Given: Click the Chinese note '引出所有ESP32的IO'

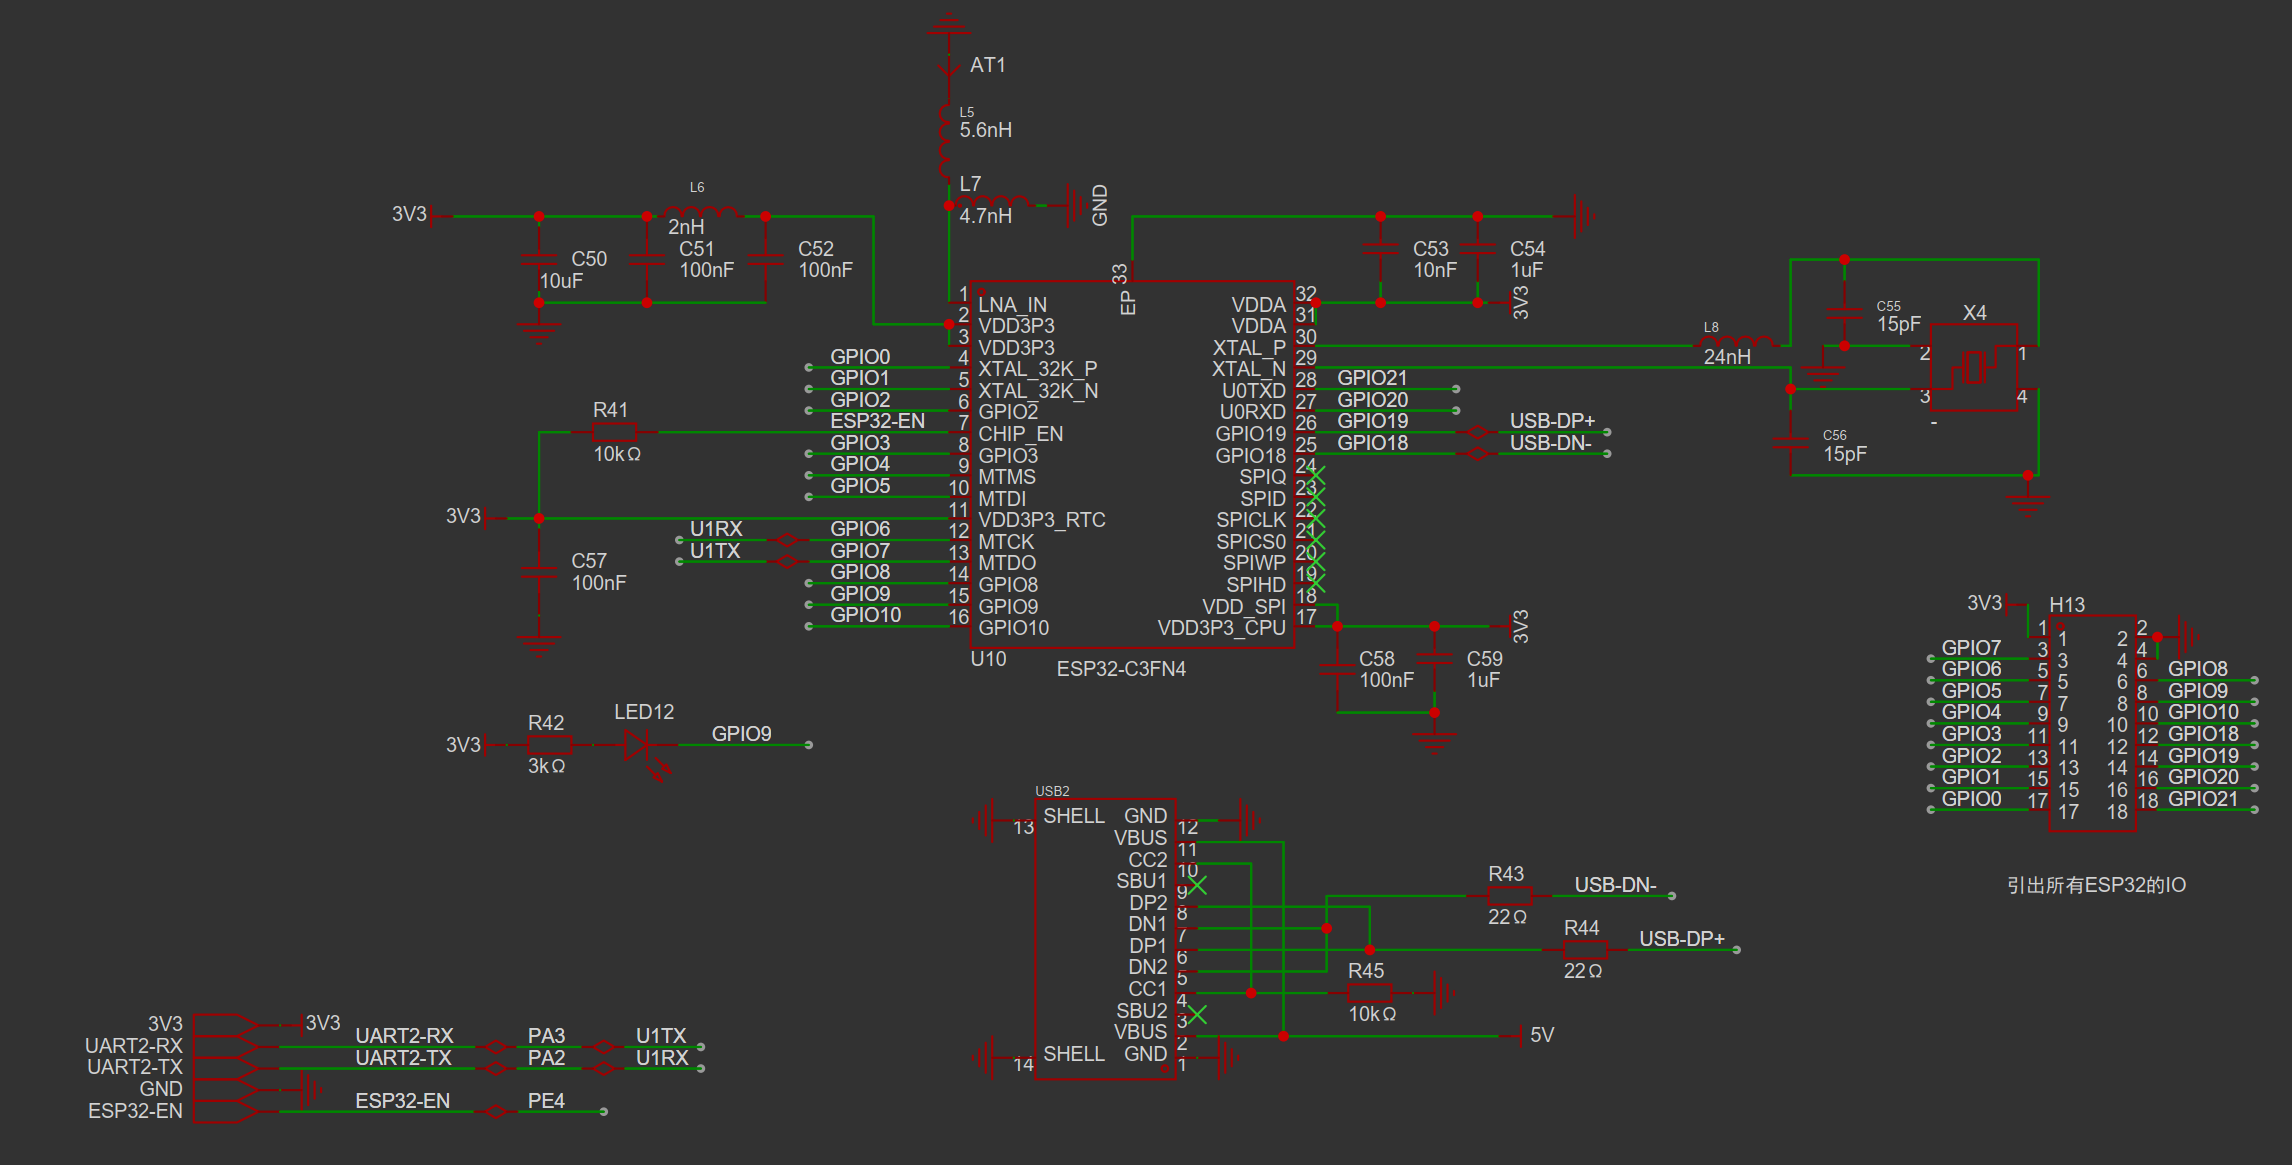Looking at the screenshot, I should [2096, 885].
